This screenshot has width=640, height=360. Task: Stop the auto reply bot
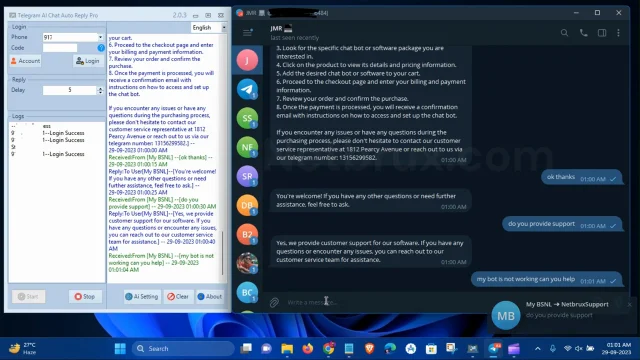click(x=85, y=296)
